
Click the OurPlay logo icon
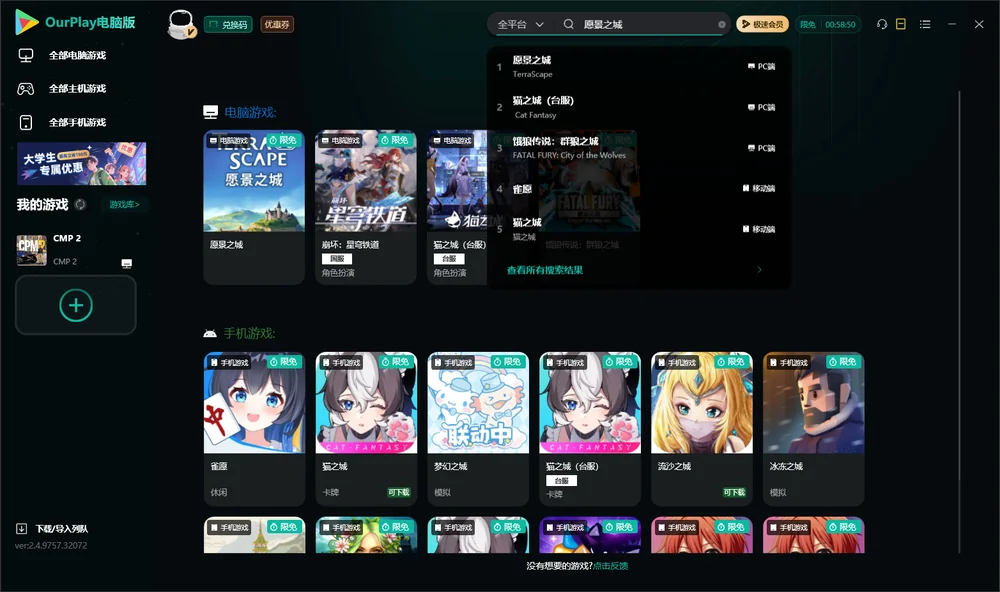pos(26,22)
